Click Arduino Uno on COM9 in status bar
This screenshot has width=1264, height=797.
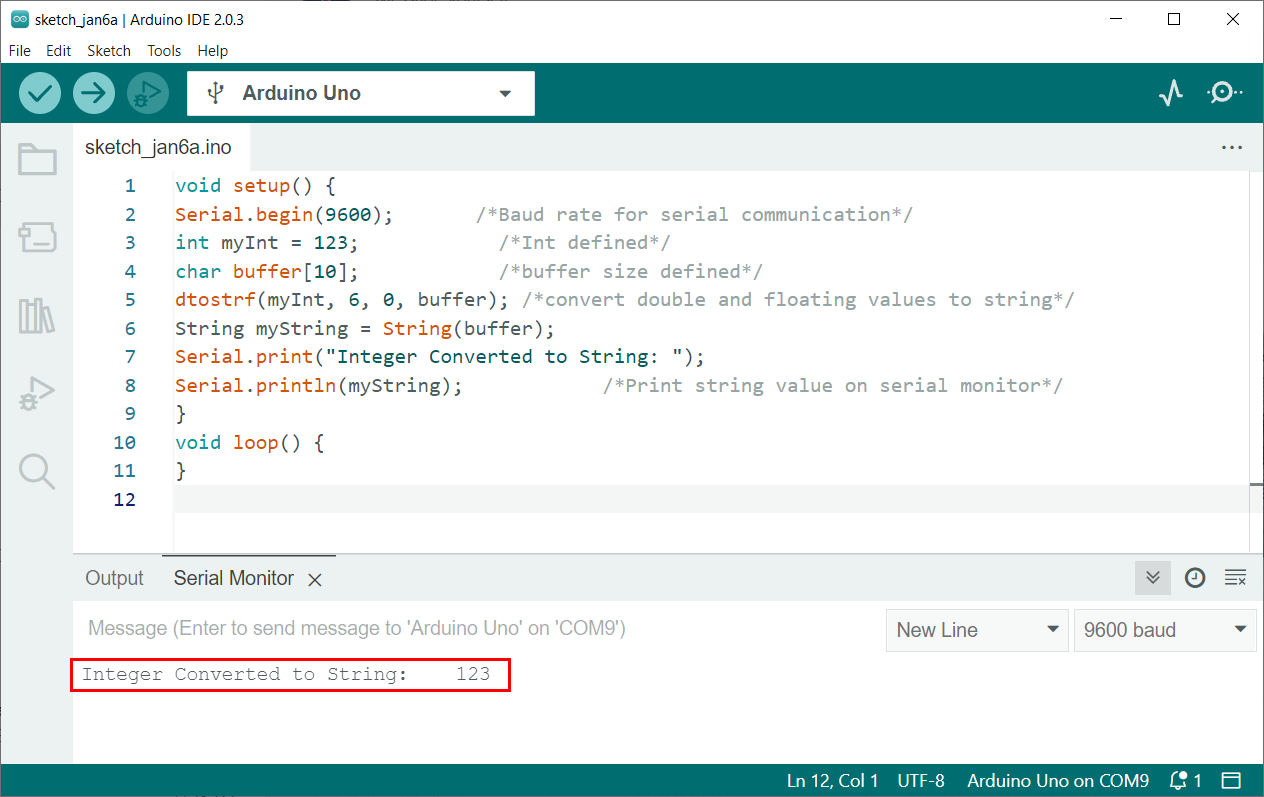(1057, 780)
